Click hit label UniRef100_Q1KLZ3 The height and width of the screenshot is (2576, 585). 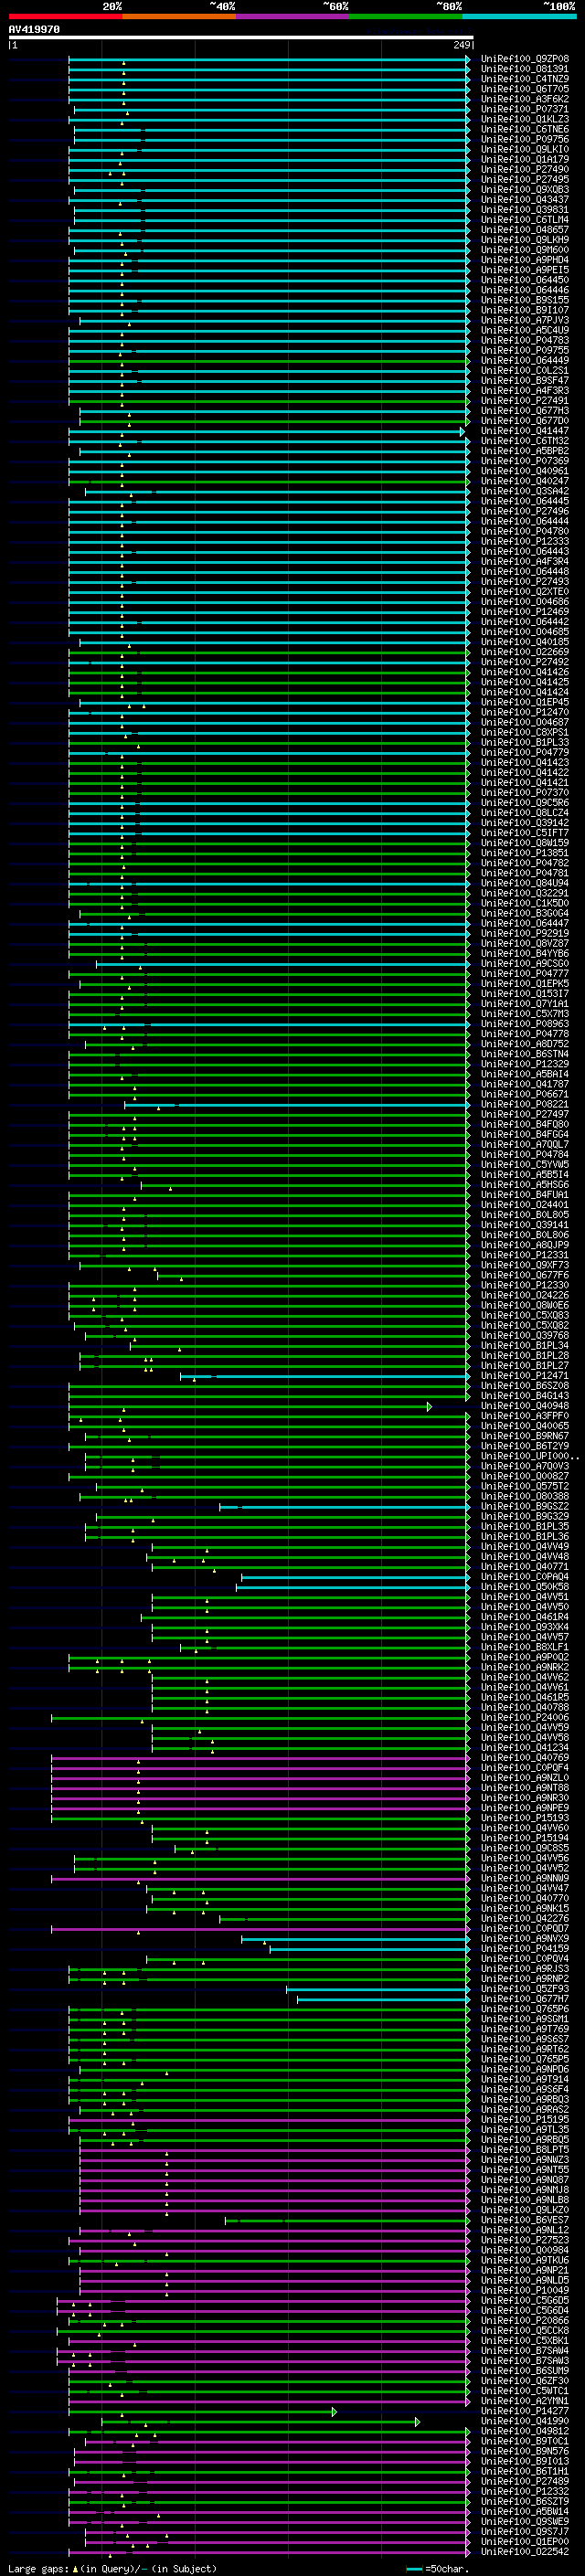(525, 119)
